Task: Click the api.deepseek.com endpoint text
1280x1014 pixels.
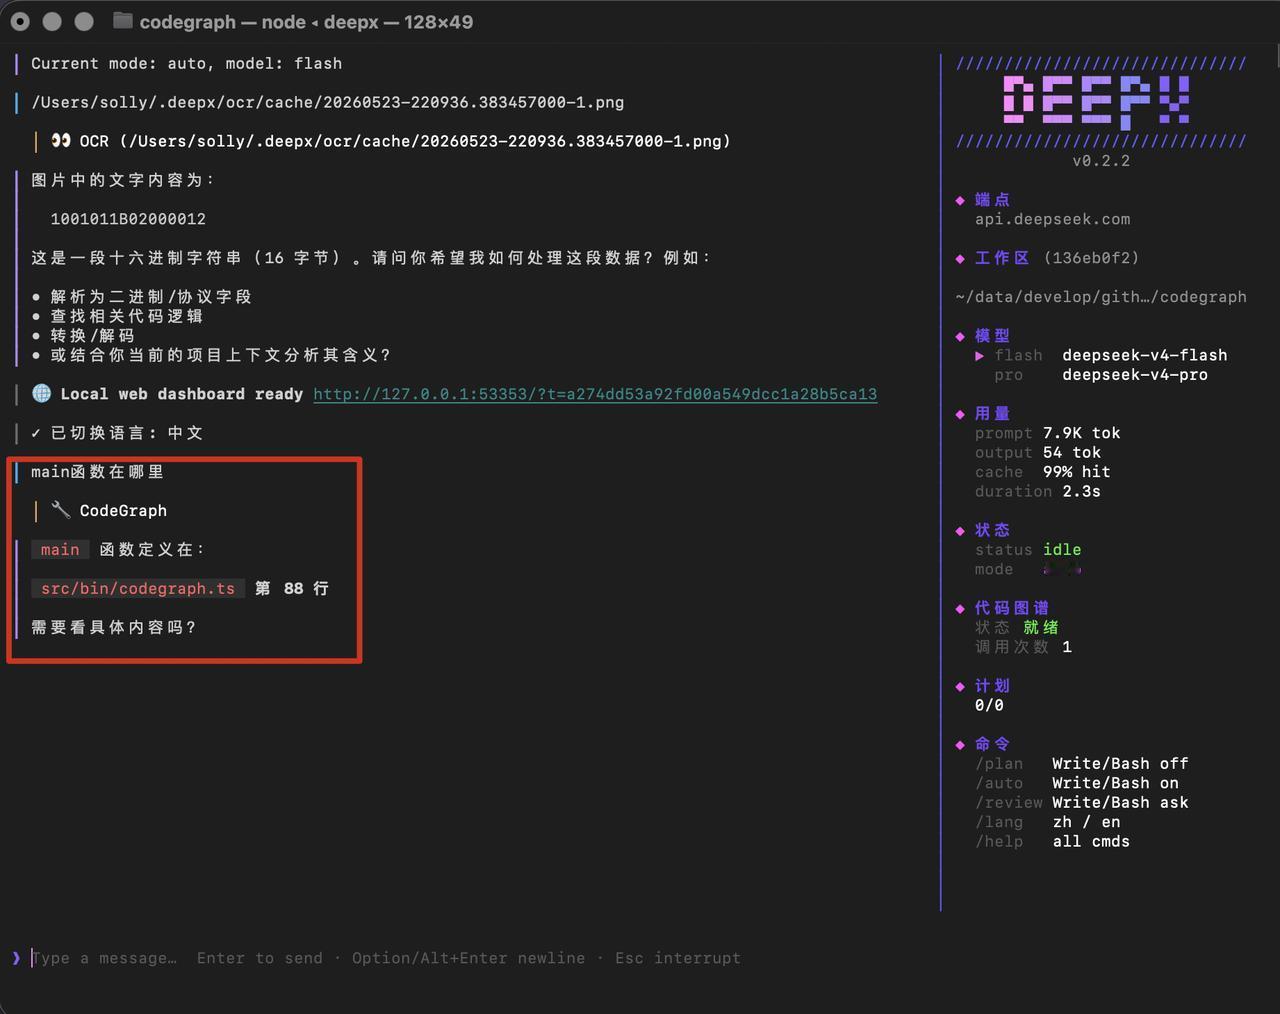Action: tap(1053, 219)
